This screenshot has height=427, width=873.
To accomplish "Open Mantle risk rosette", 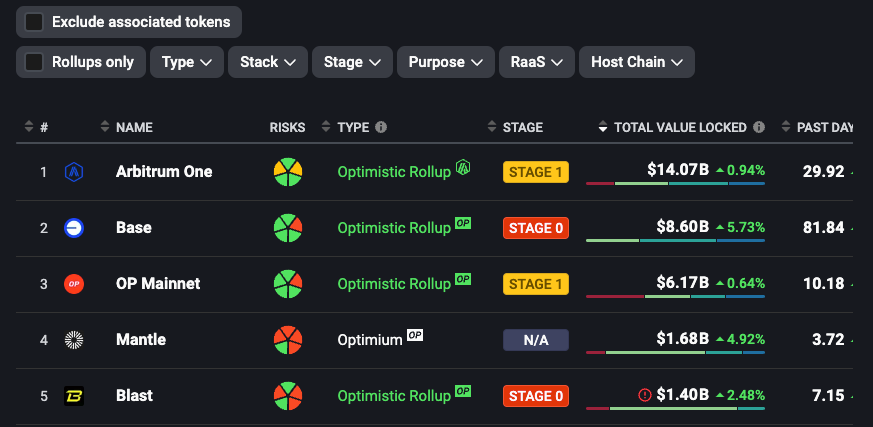I will point(288,340).
